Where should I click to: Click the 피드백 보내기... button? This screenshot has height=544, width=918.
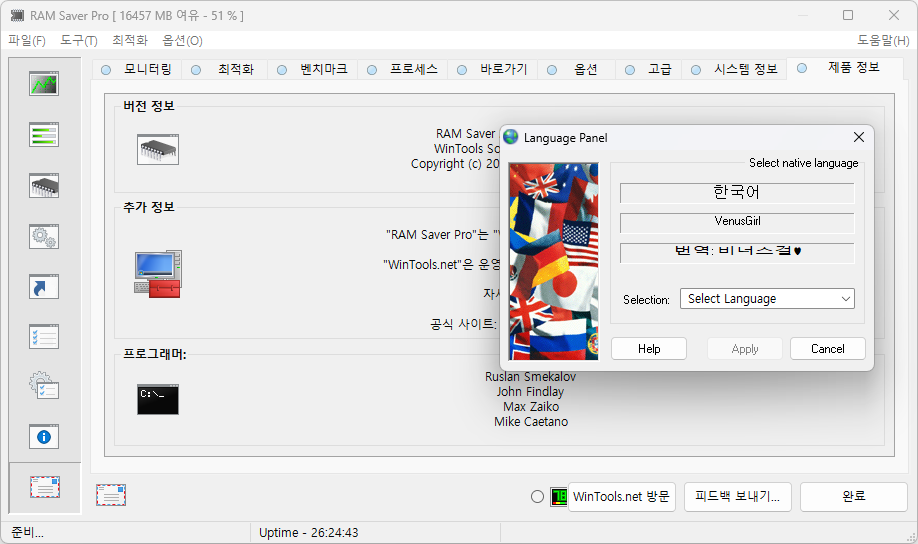click(738, 497)
